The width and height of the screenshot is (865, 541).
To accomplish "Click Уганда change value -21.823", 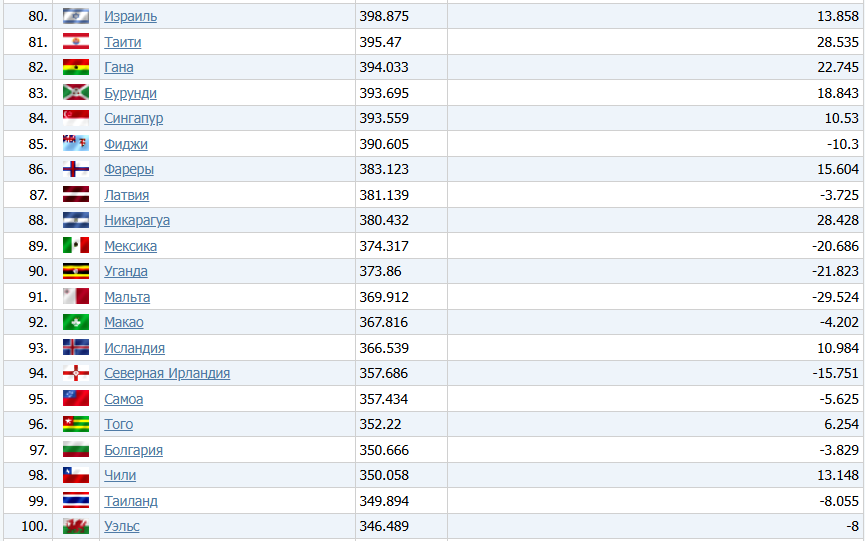I will (835, 271).
